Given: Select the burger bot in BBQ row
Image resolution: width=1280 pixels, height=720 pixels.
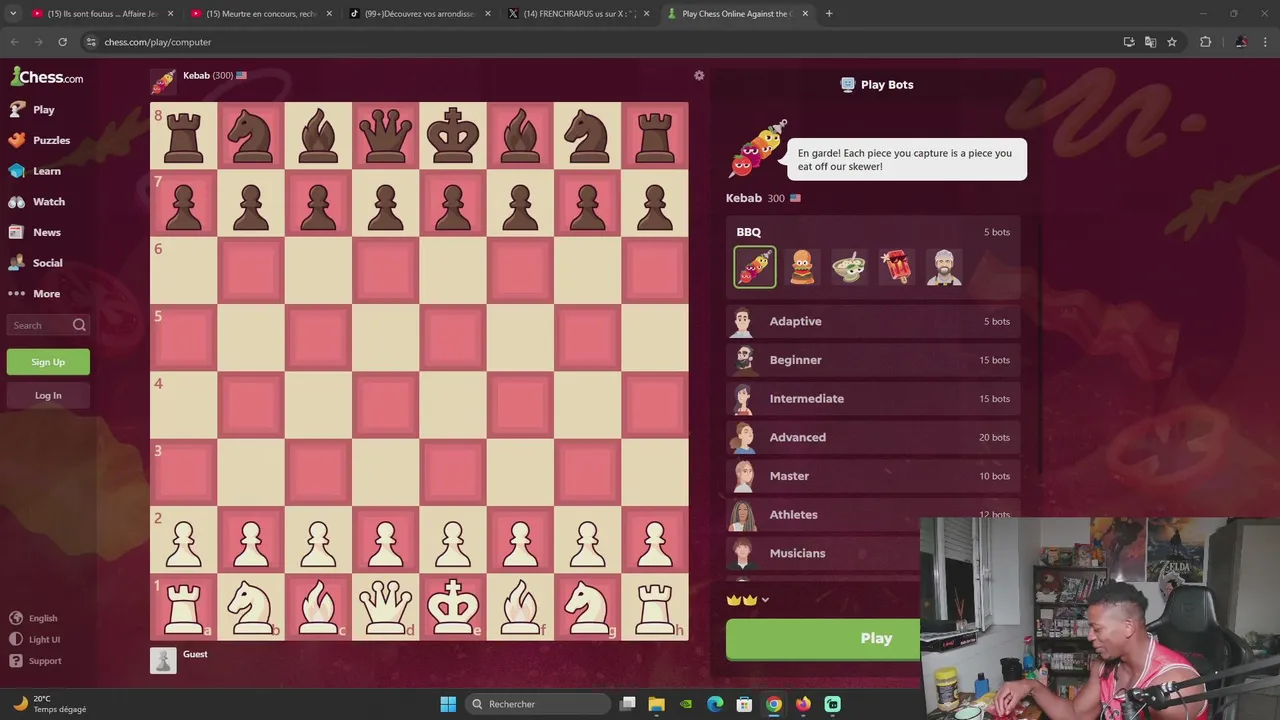Looking at the screenshot, I should (x=802, y=267).
